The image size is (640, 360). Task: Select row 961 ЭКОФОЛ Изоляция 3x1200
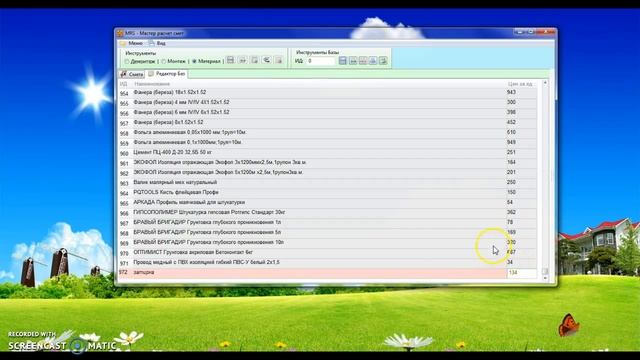click(x=327, y=162)
